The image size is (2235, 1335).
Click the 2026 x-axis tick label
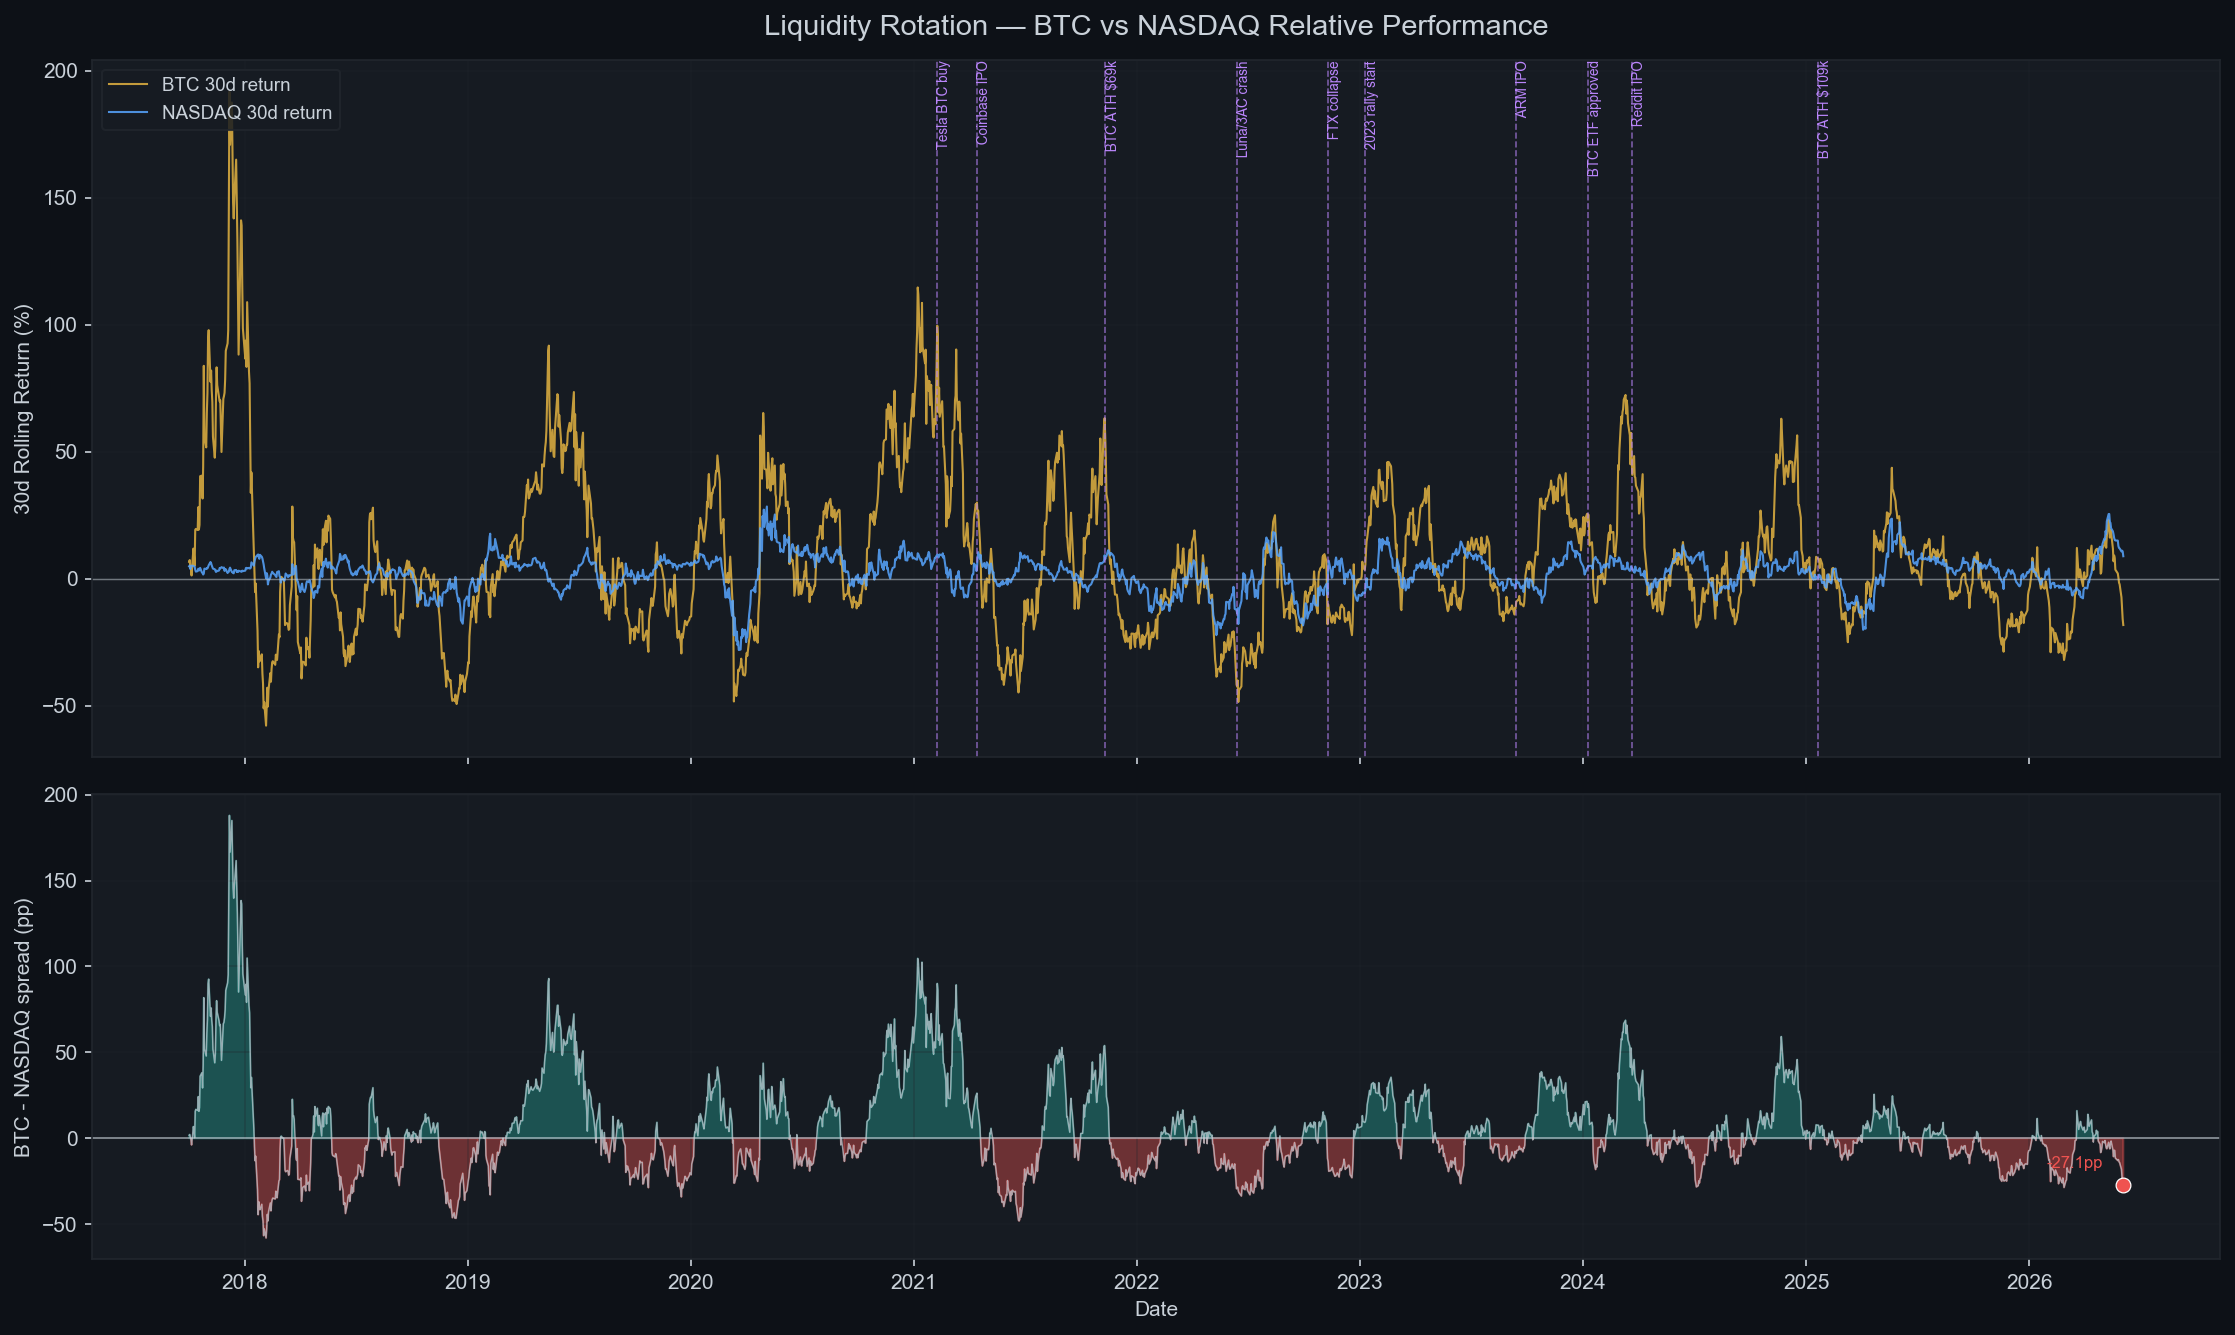tap(2029, 1283)
